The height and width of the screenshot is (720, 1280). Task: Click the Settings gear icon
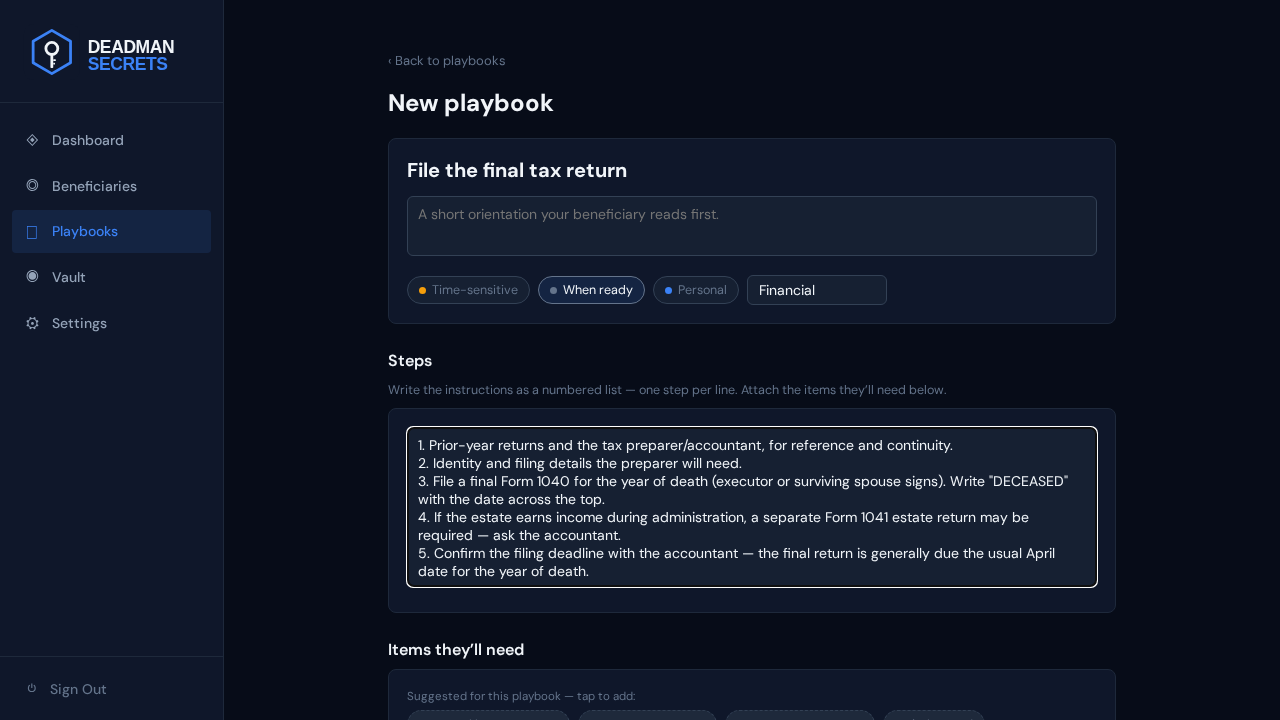[x=32, y=323]
